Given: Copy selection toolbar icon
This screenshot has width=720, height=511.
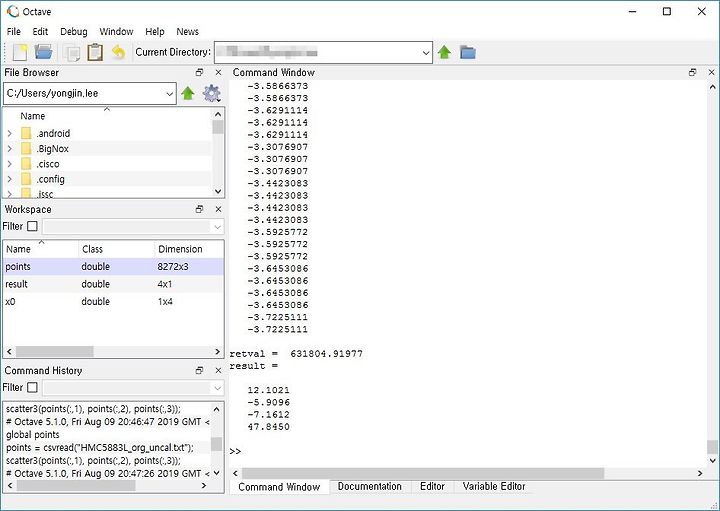Looking at the screenshot, I should (x=72, y=53).
